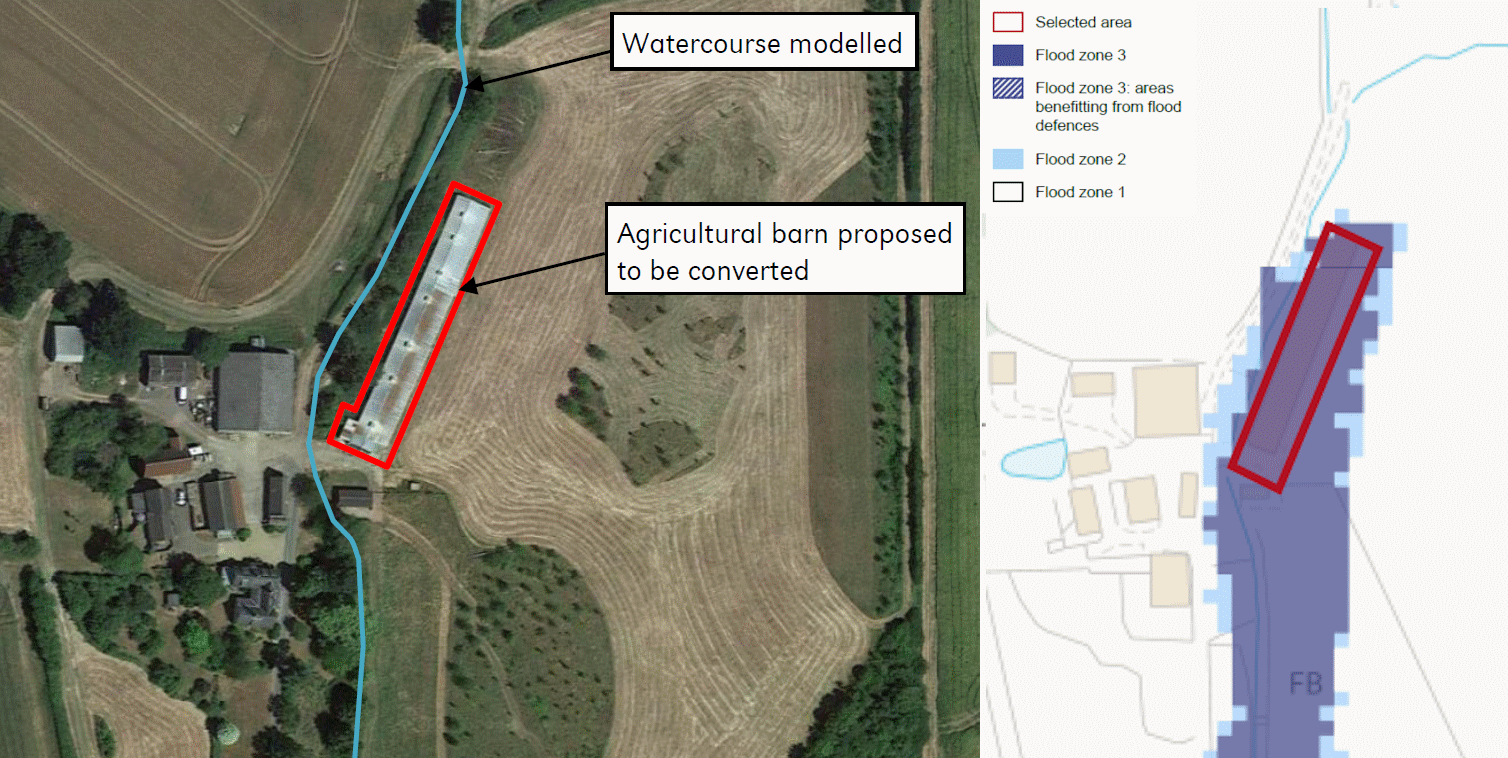
Task: Click the red selected area on flood map
Action: pos(1305,358)
